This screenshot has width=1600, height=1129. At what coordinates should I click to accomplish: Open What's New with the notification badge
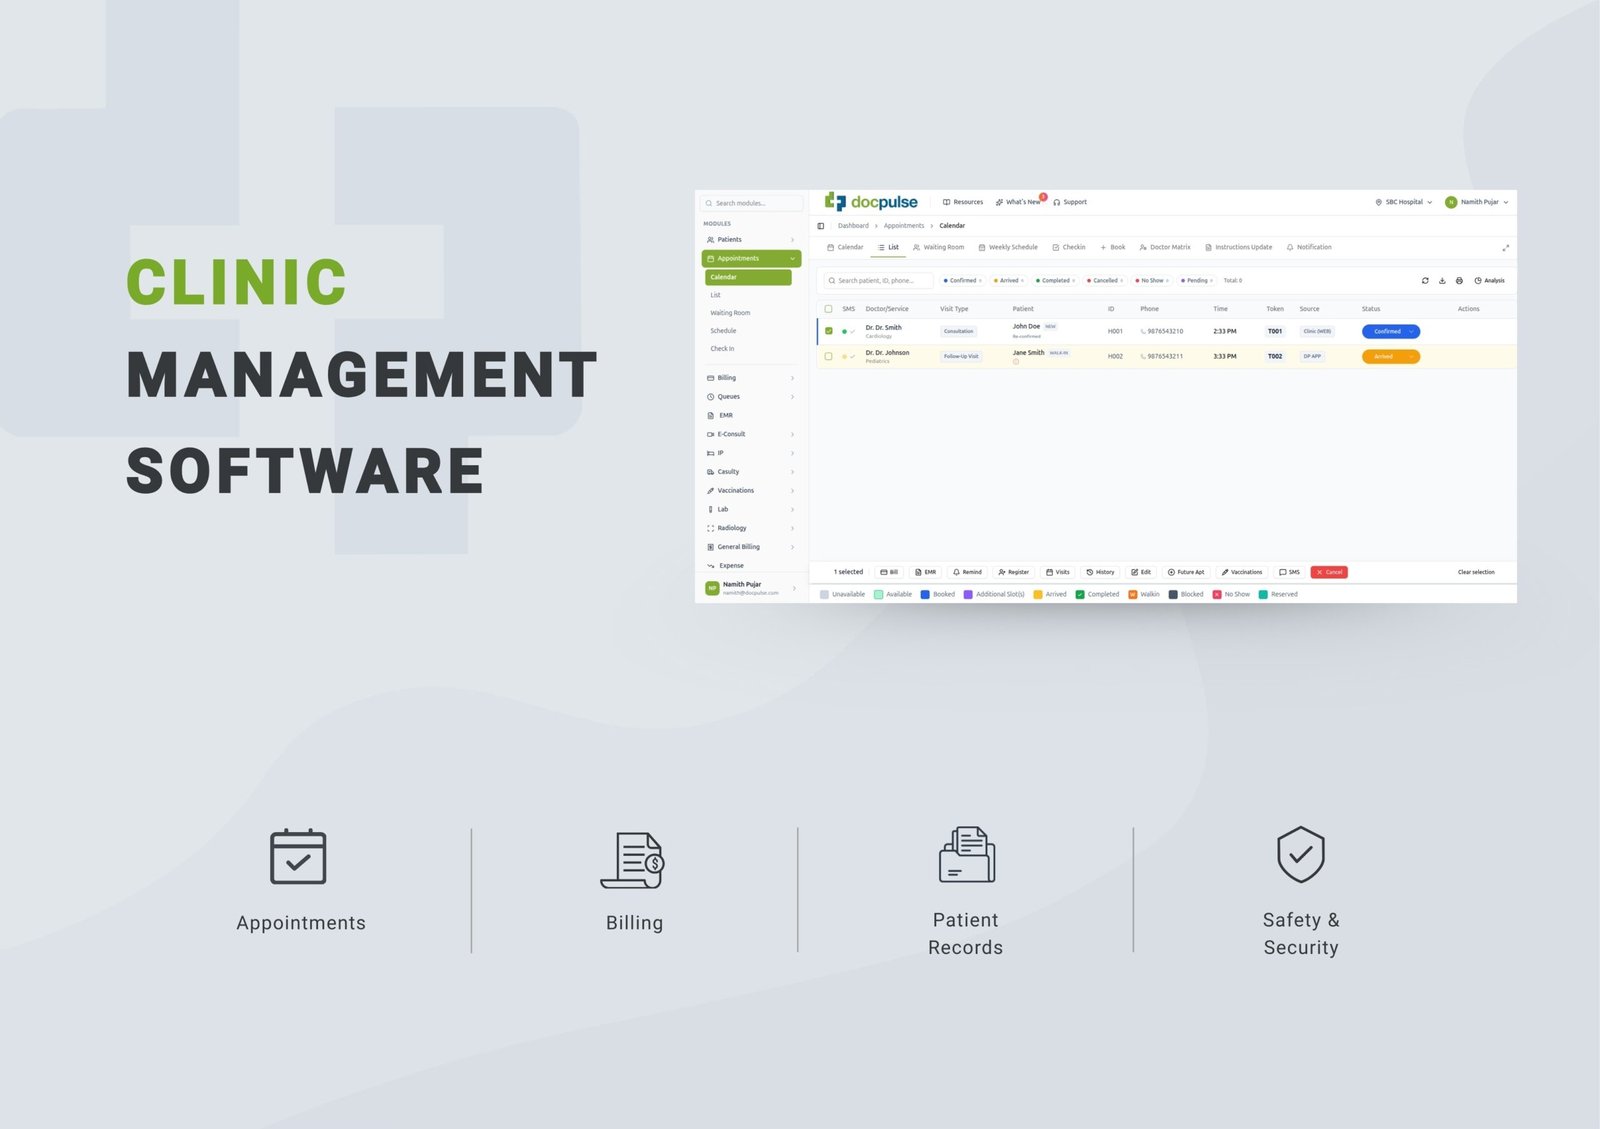(1018, 202)
